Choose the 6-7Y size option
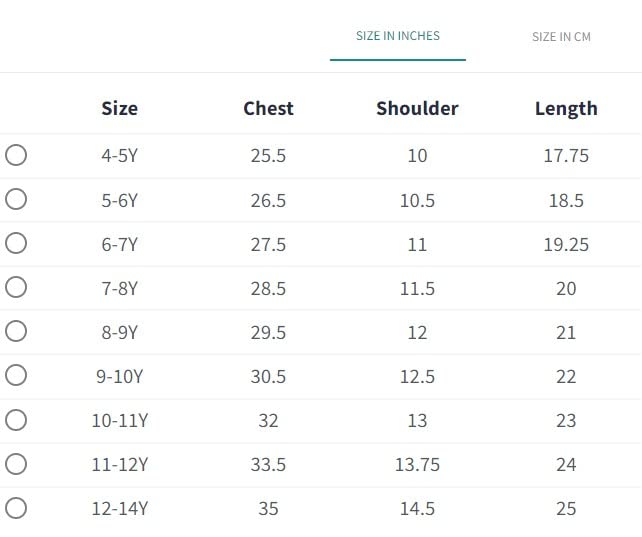The image size is (642, 537). click(x=16, y=243)
